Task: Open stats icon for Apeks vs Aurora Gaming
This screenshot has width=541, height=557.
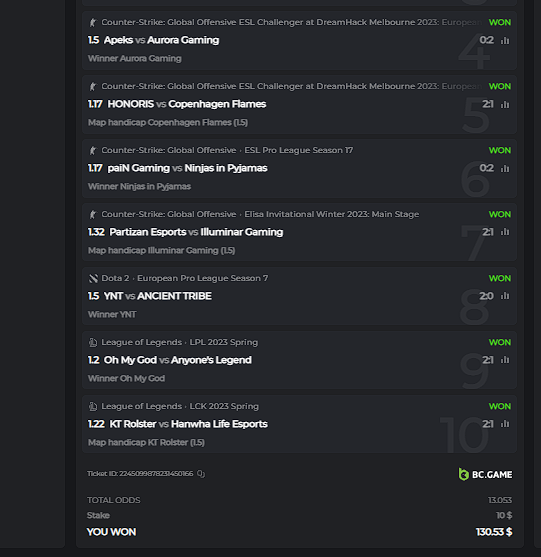Action: pyautogui.click(x=505, y=41)
